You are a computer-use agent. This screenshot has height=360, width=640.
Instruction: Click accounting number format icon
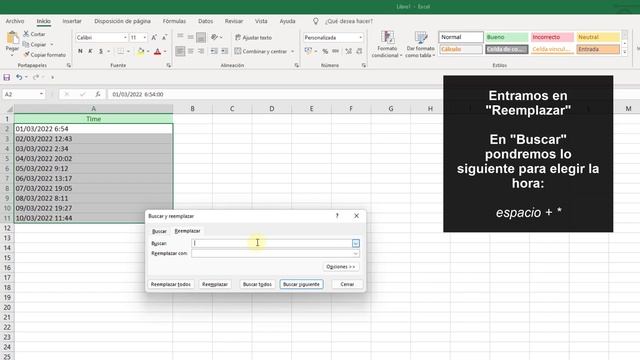pos(308,51)
